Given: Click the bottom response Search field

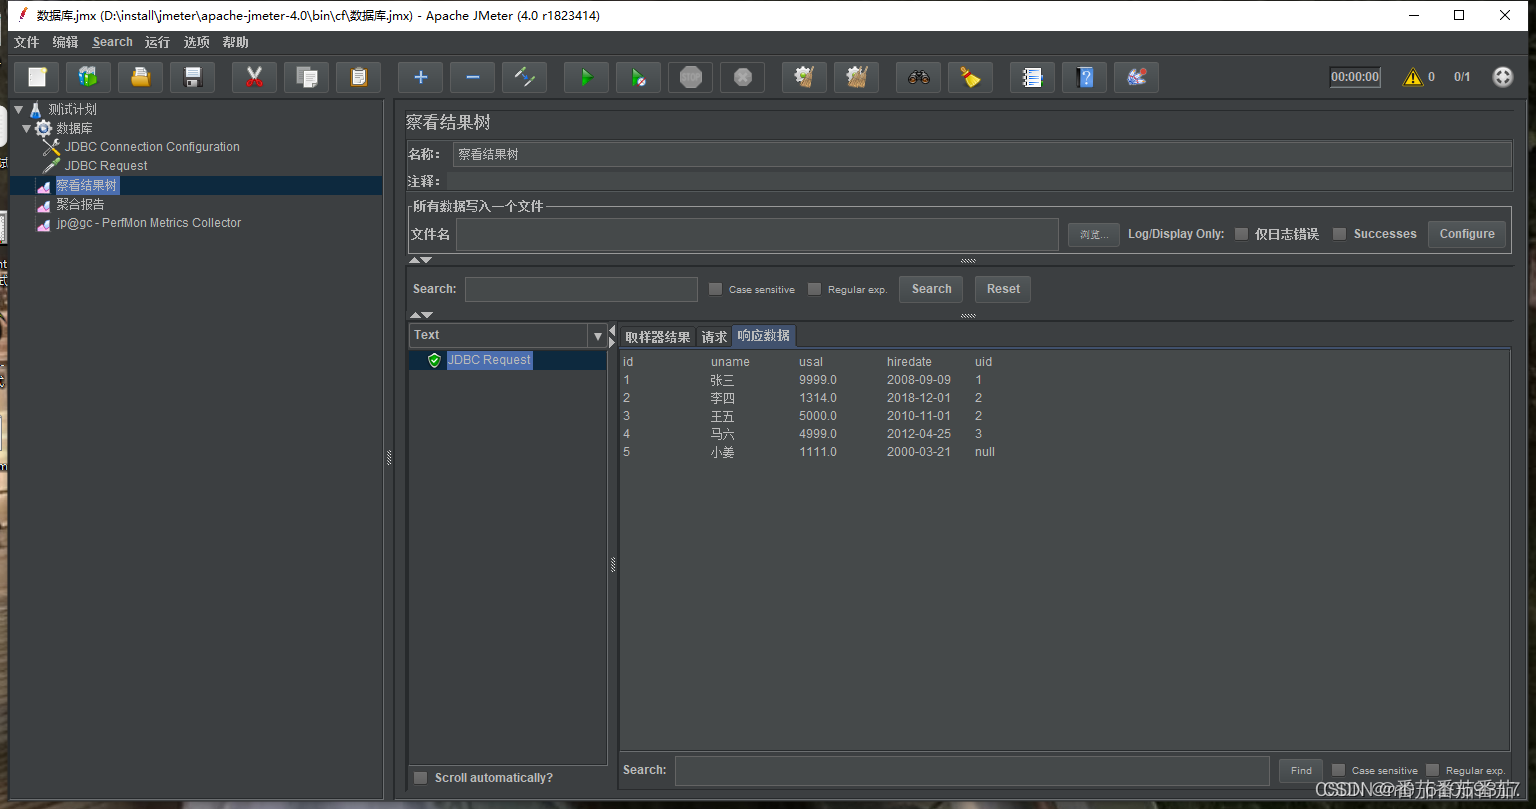Looking at the screenshot, I should click(972, 770).
